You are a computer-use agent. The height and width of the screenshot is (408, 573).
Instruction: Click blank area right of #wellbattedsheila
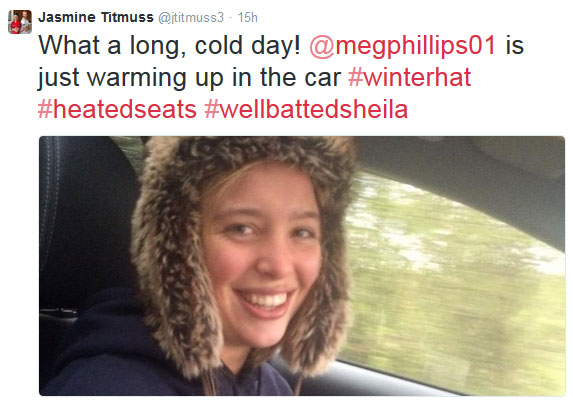(x=486, y=110)
